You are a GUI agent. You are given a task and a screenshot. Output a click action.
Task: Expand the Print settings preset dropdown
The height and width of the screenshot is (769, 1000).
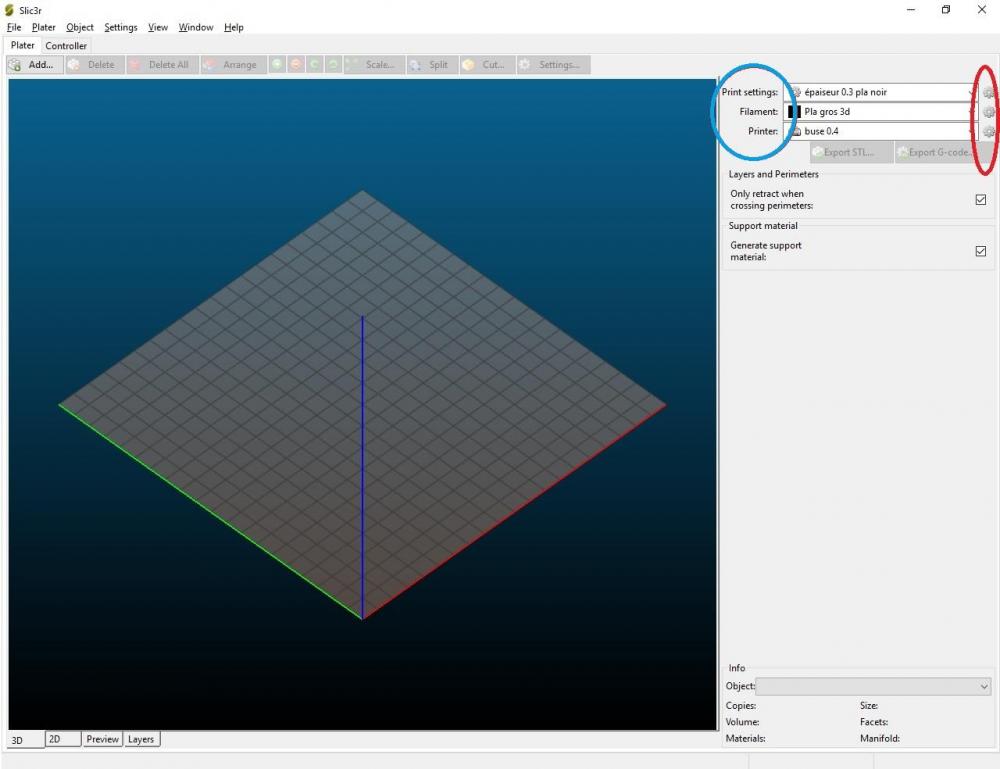tap(881, 92)
